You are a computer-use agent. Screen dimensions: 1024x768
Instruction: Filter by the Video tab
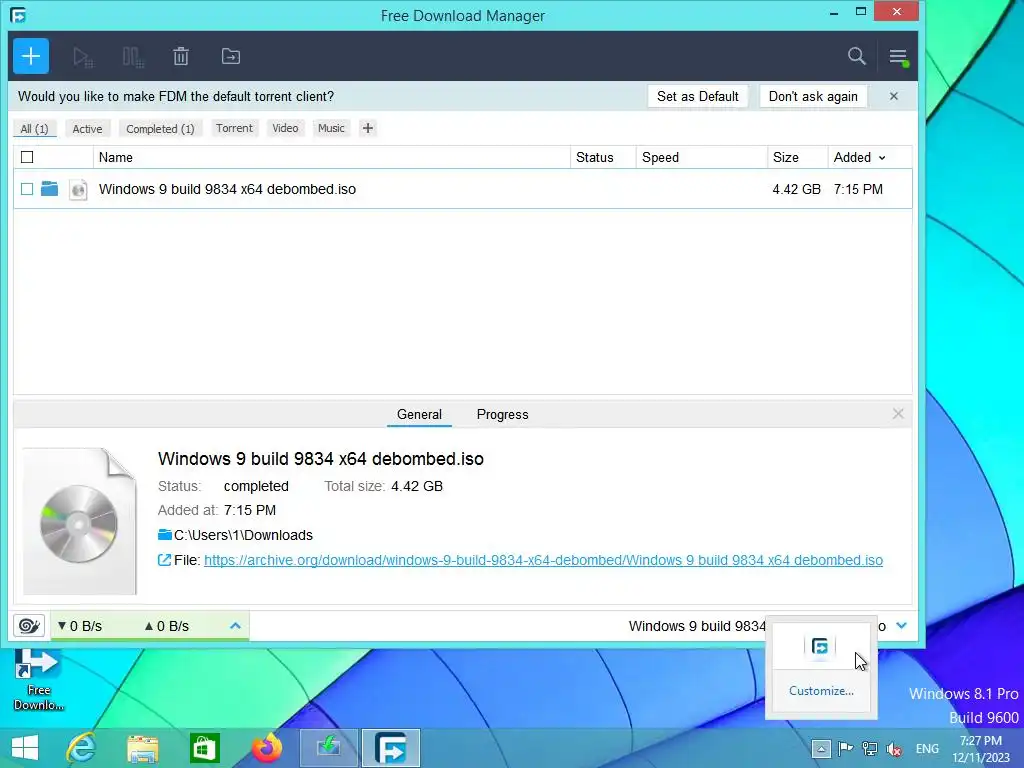285,128
